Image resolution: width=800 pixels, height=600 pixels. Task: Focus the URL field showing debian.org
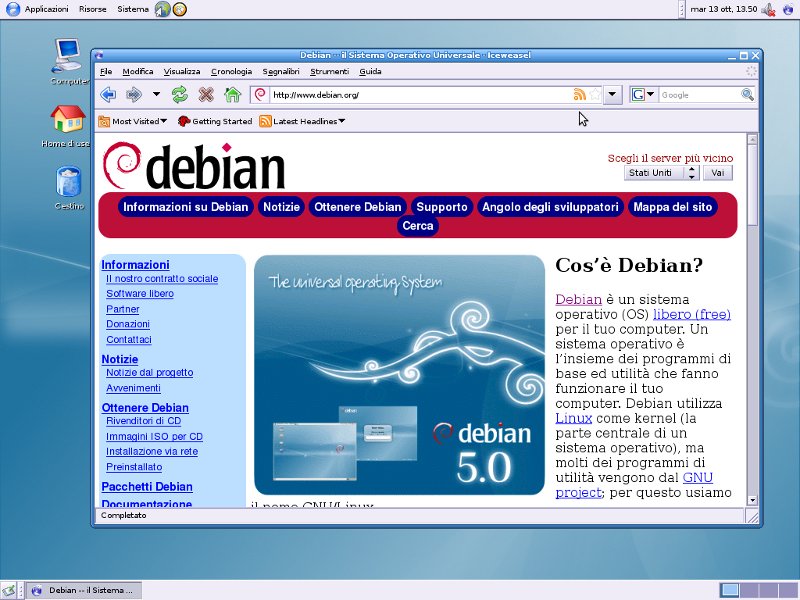(421, 95)
